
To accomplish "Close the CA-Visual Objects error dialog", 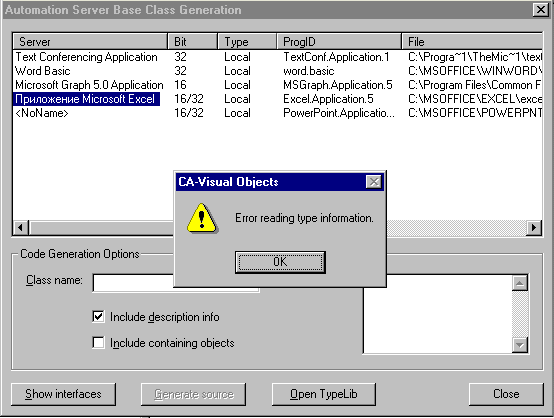I will pyautogui.click(x=374, y=182).
